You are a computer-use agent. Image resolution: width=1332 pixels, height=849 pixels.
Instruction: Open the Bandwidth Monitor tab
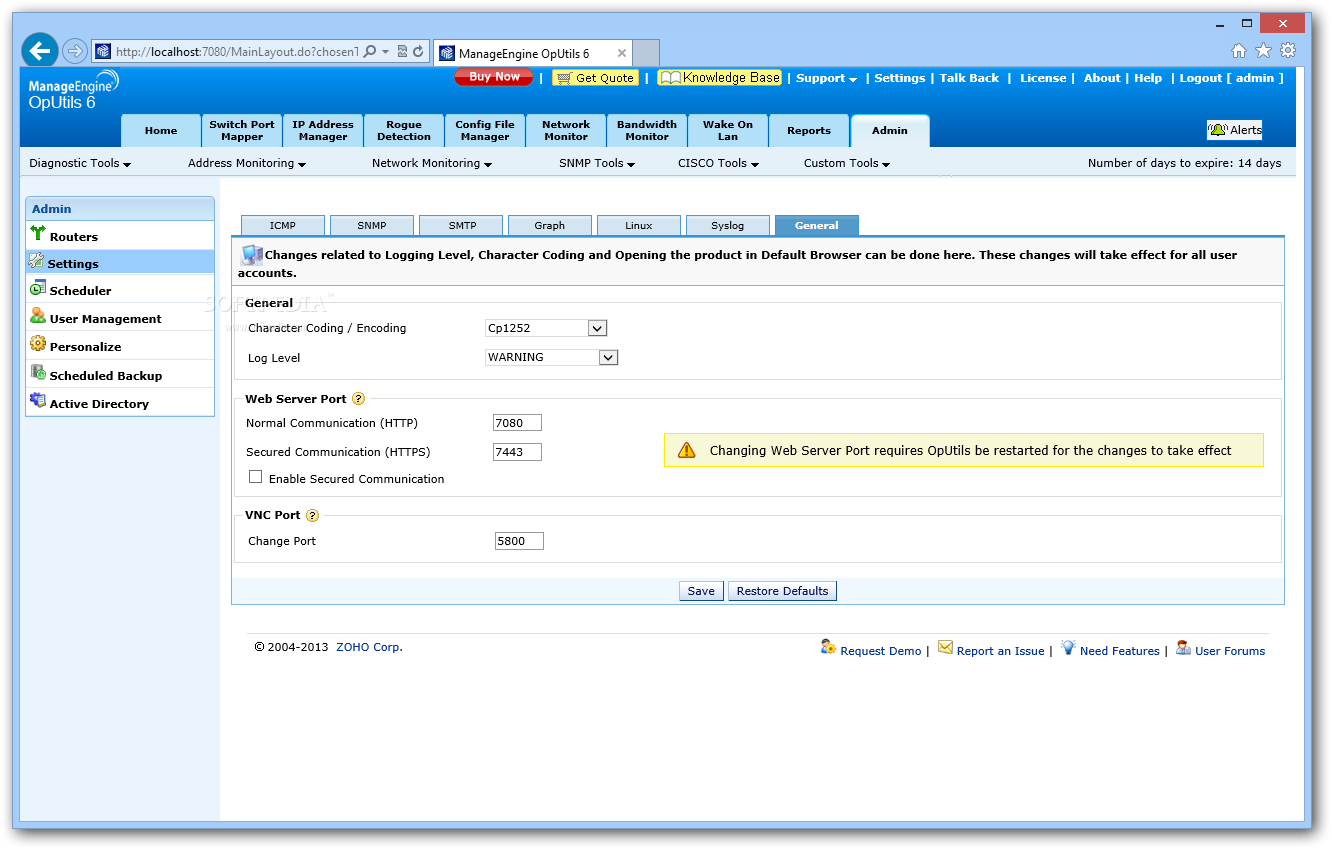click(647, 131)
